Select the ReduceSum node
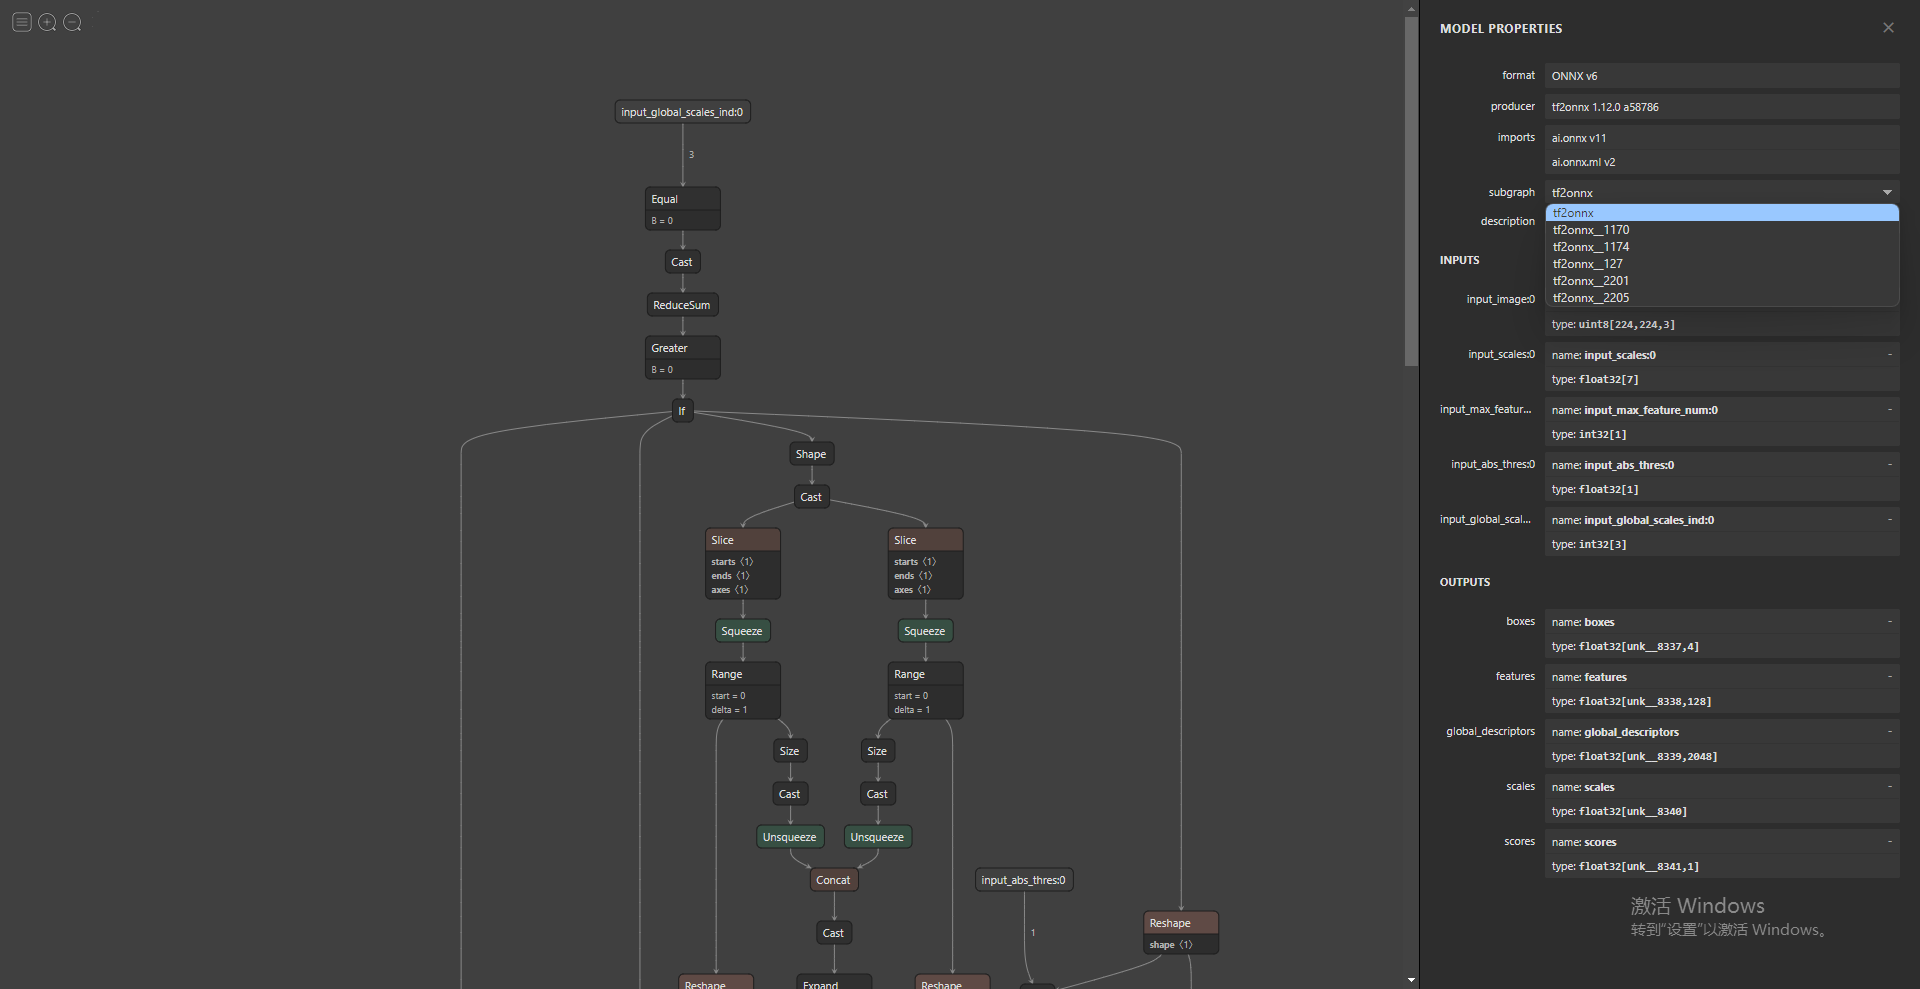 [682, 305]
